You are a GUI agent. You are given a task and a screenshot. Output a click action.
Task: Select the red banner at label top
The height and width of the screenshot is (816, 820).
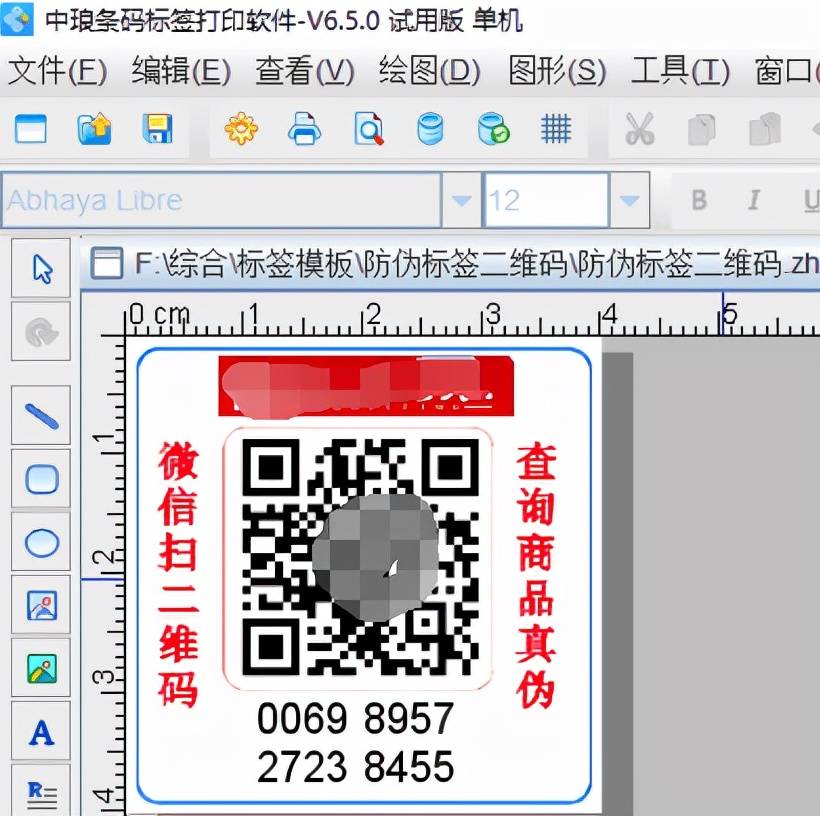click(x=366, y=386)
